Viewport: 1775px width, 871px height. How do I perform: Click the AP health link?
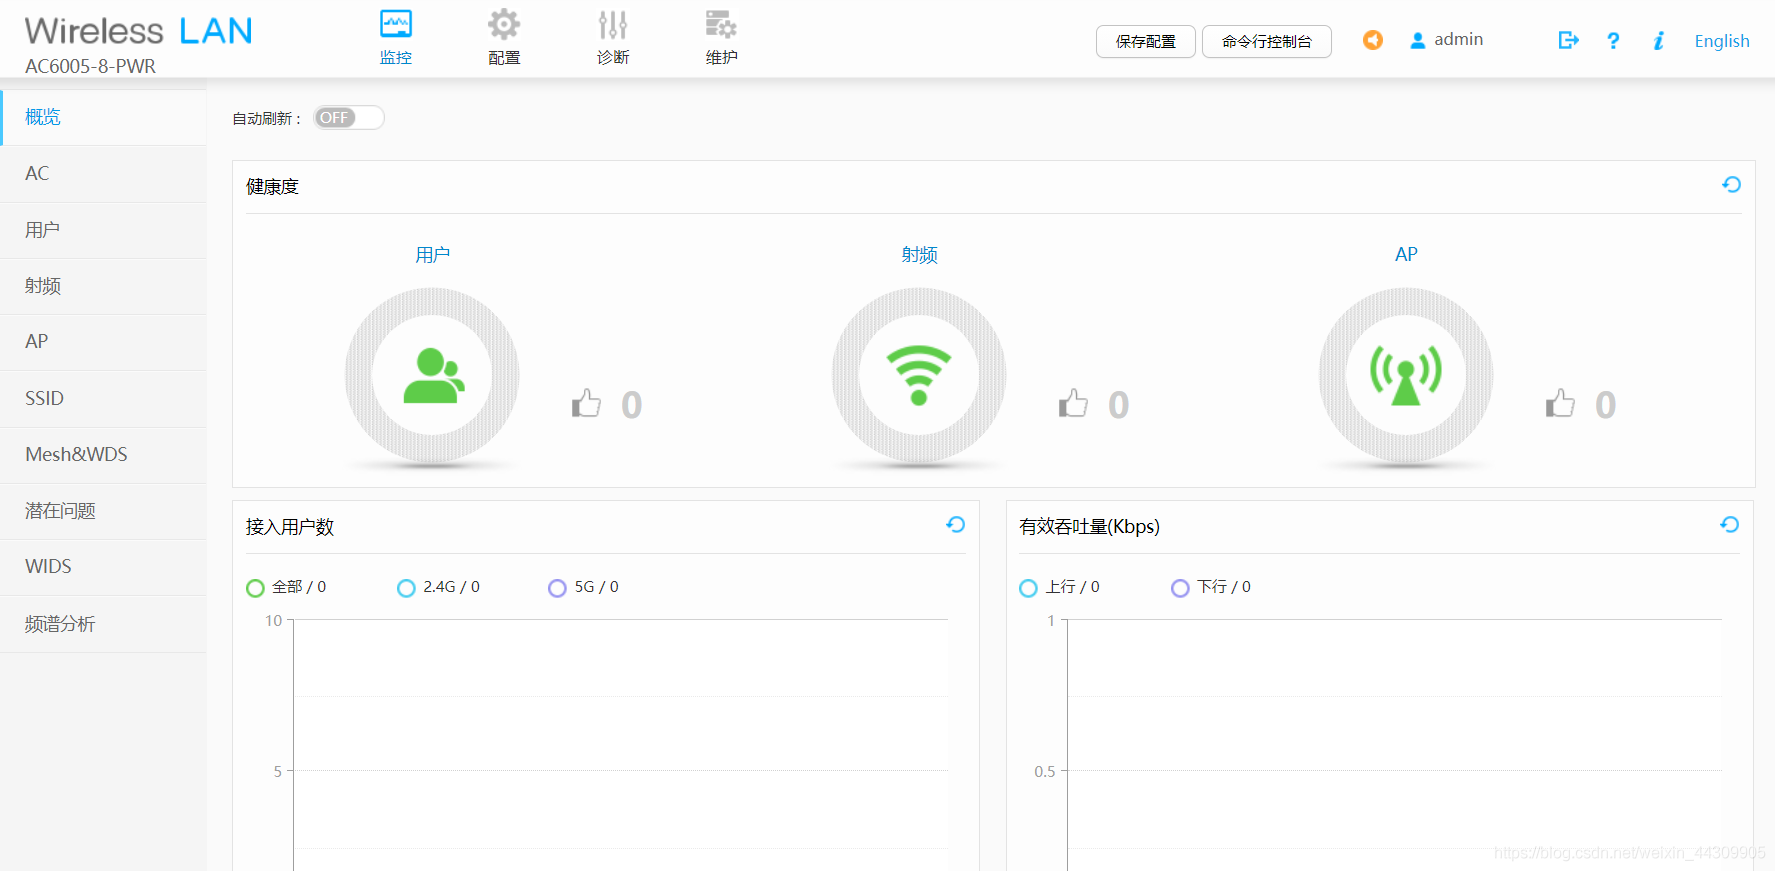pyautogui.click(x=1406, y=254)
